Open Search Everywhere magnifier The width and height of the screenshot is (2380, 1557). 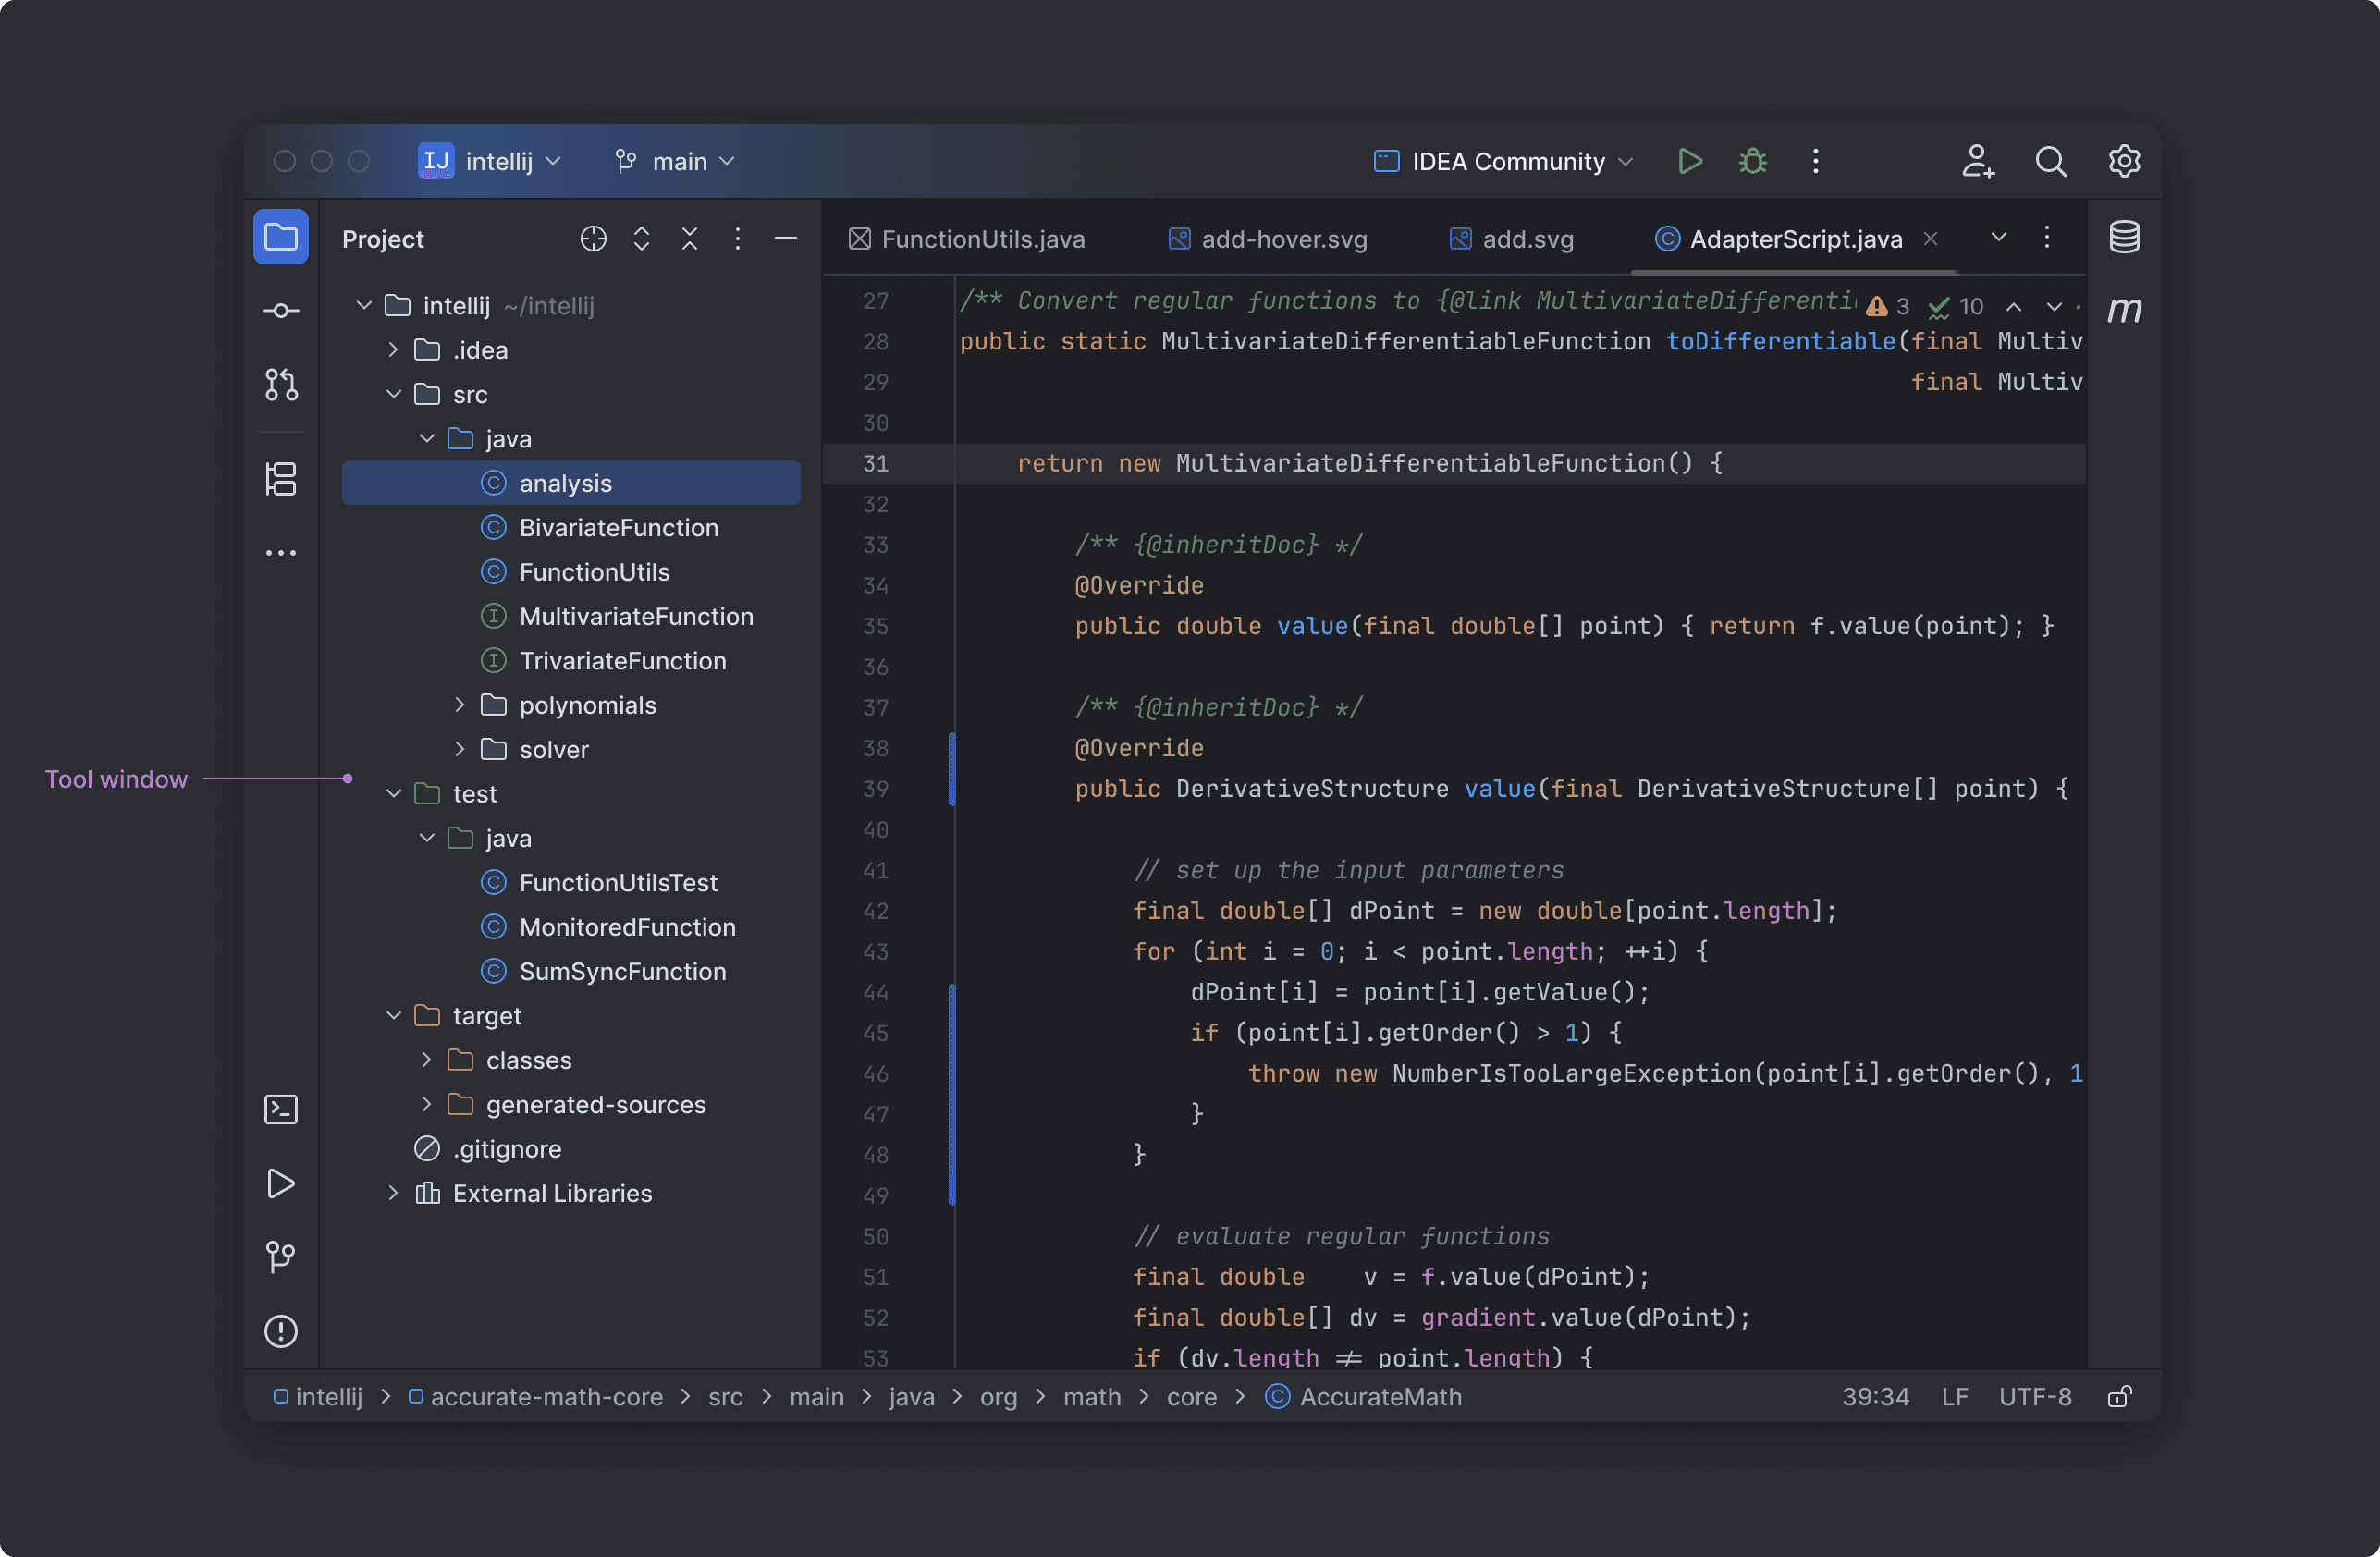pyautogui.click(x=2050, y=160)
